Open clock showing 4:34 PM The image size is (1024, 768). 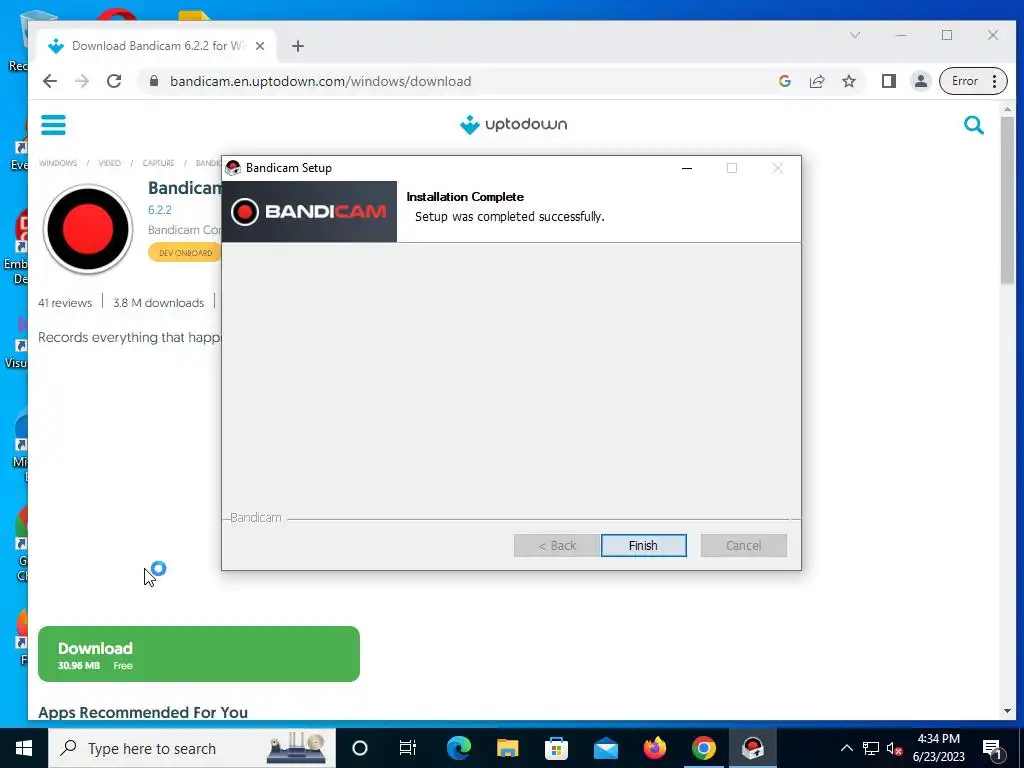click(938, 748)
